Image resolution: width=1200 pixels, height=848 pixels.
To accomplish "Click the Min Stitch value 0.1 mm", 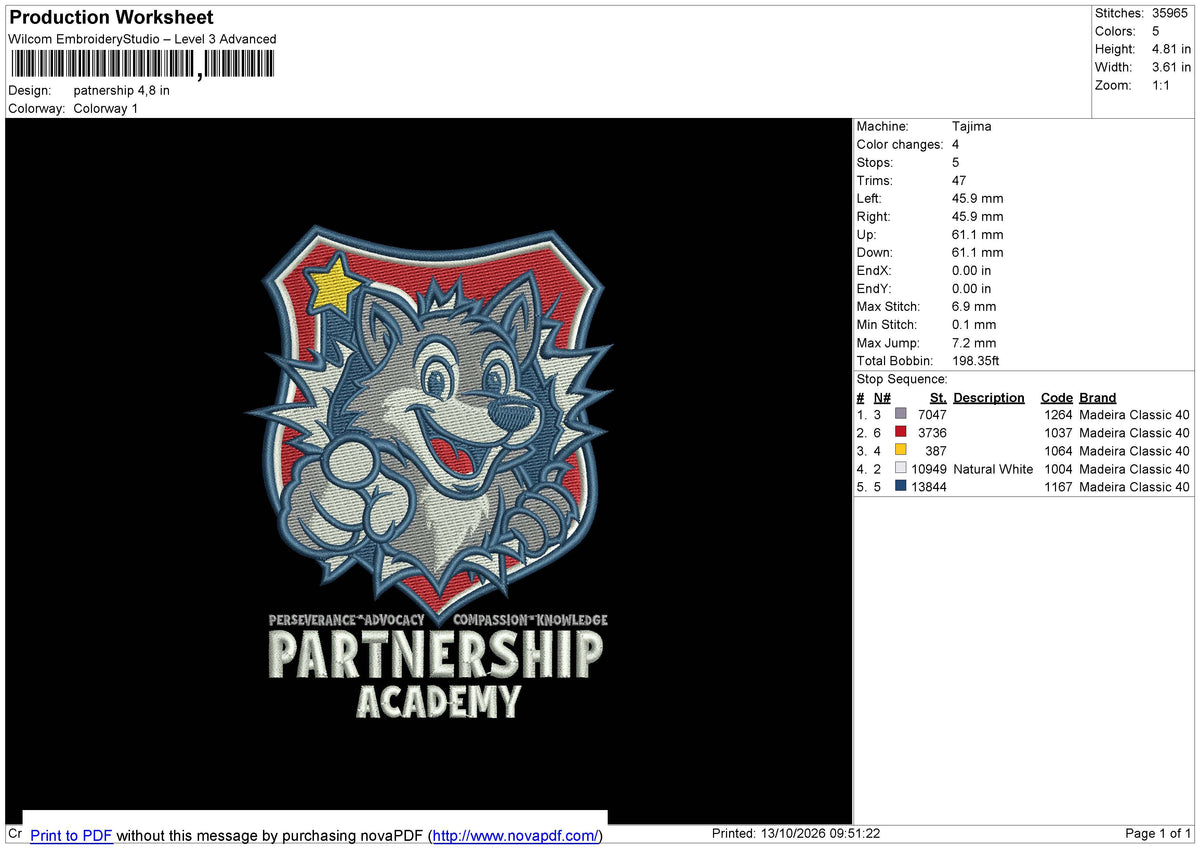I will click(x=974, y=324).
